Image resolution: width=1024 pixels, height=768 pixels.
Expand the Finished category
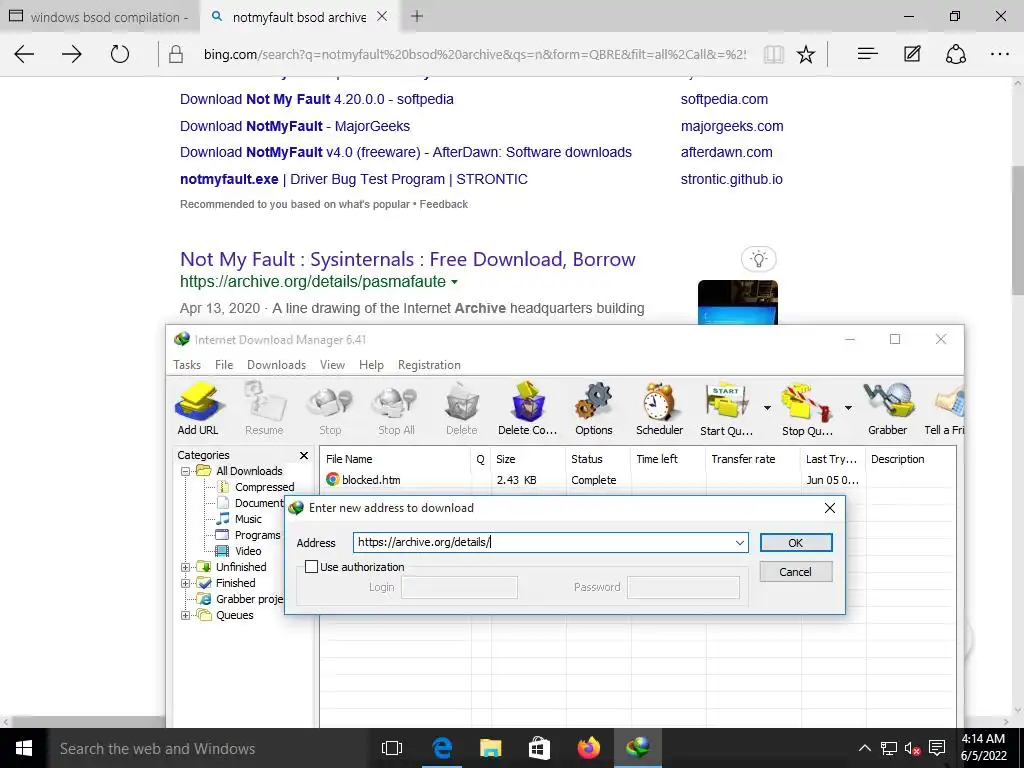point(185,583)
